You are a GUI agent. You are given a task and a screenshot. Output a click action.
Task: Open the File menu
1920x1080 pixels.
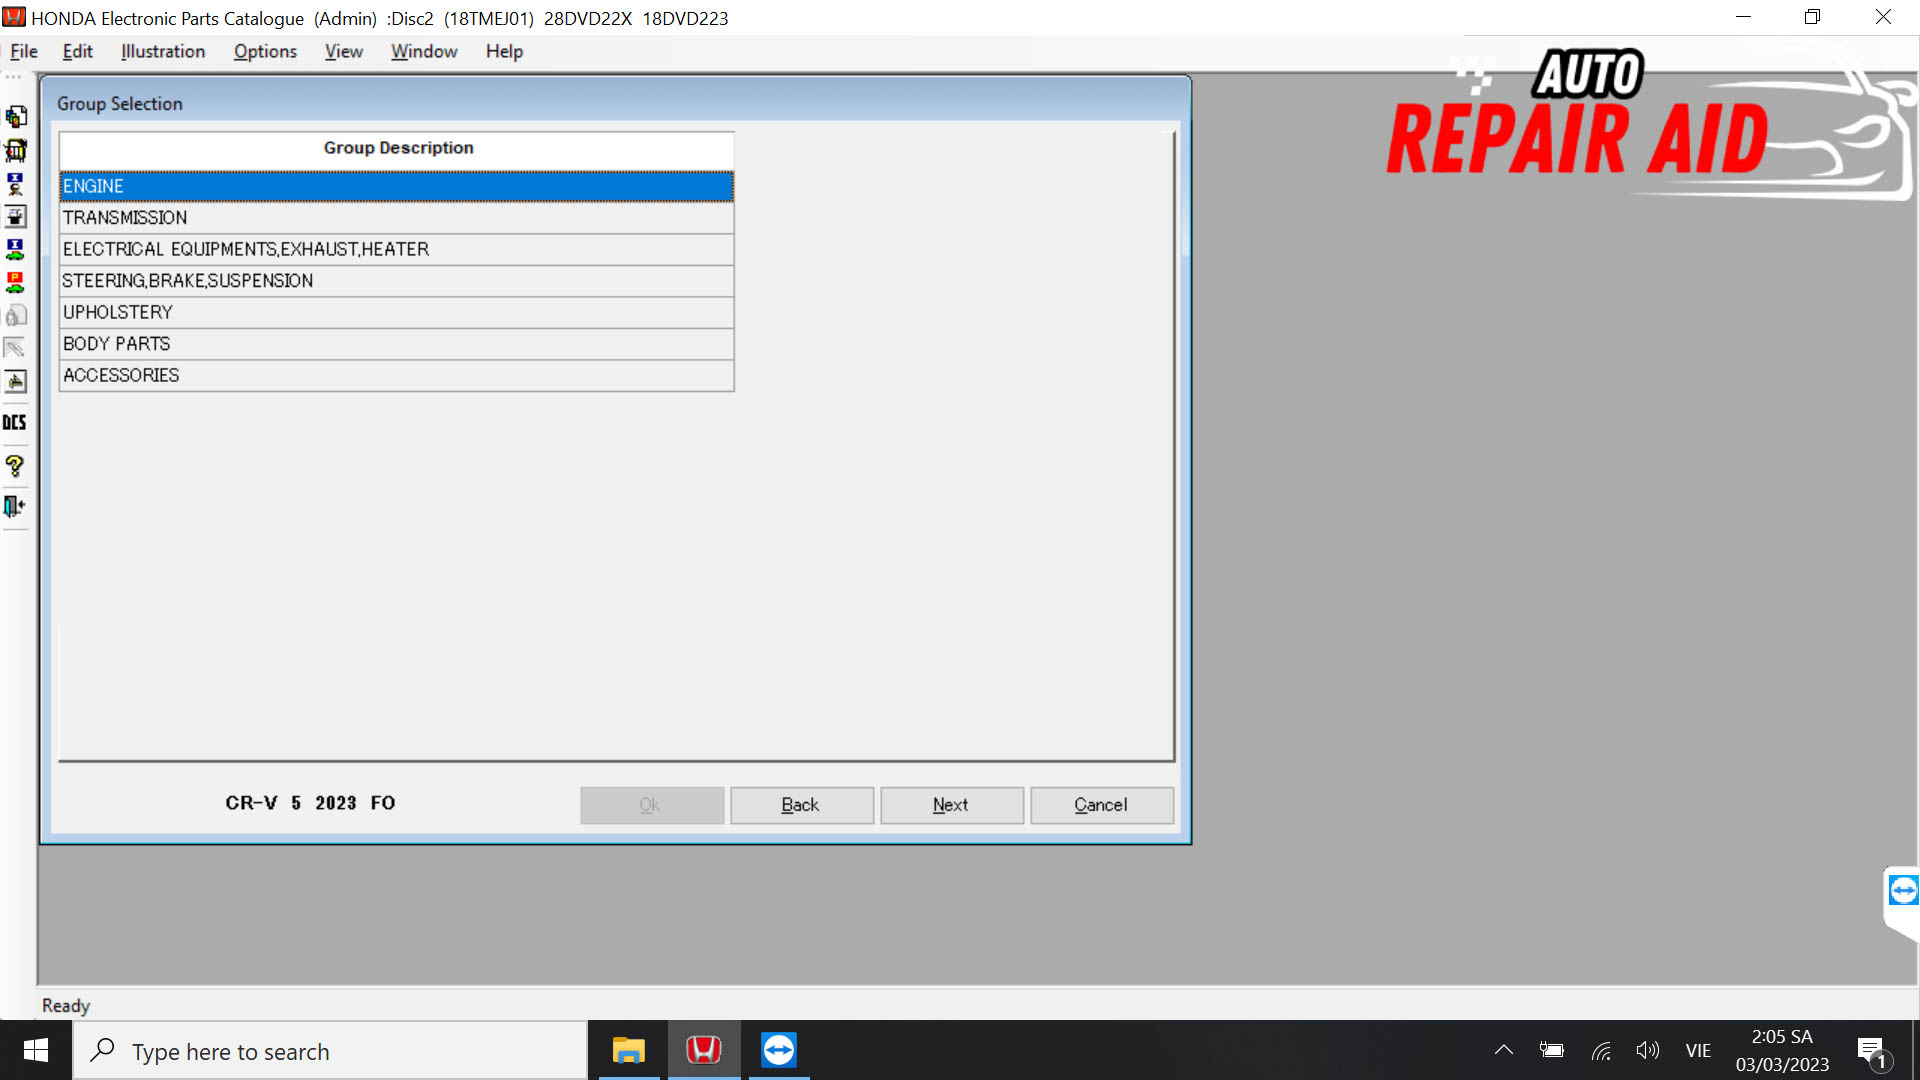[x=24, y=51]
